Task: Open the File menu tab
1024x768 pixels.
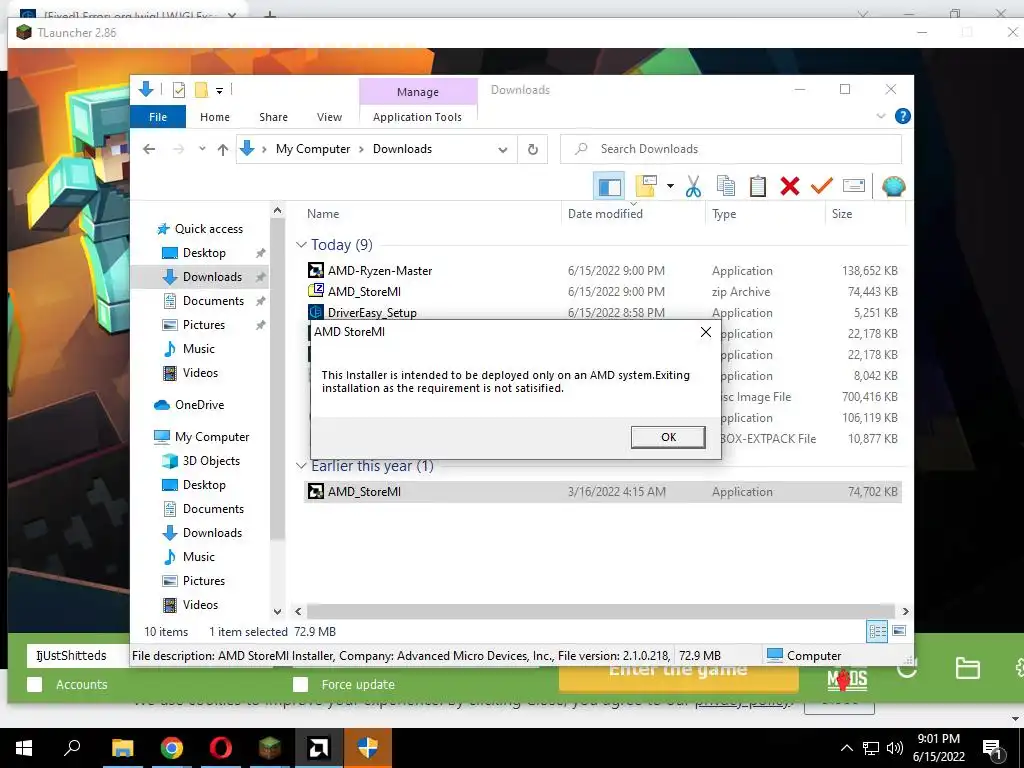Action: pyautogui.click(x=158, y=117)
